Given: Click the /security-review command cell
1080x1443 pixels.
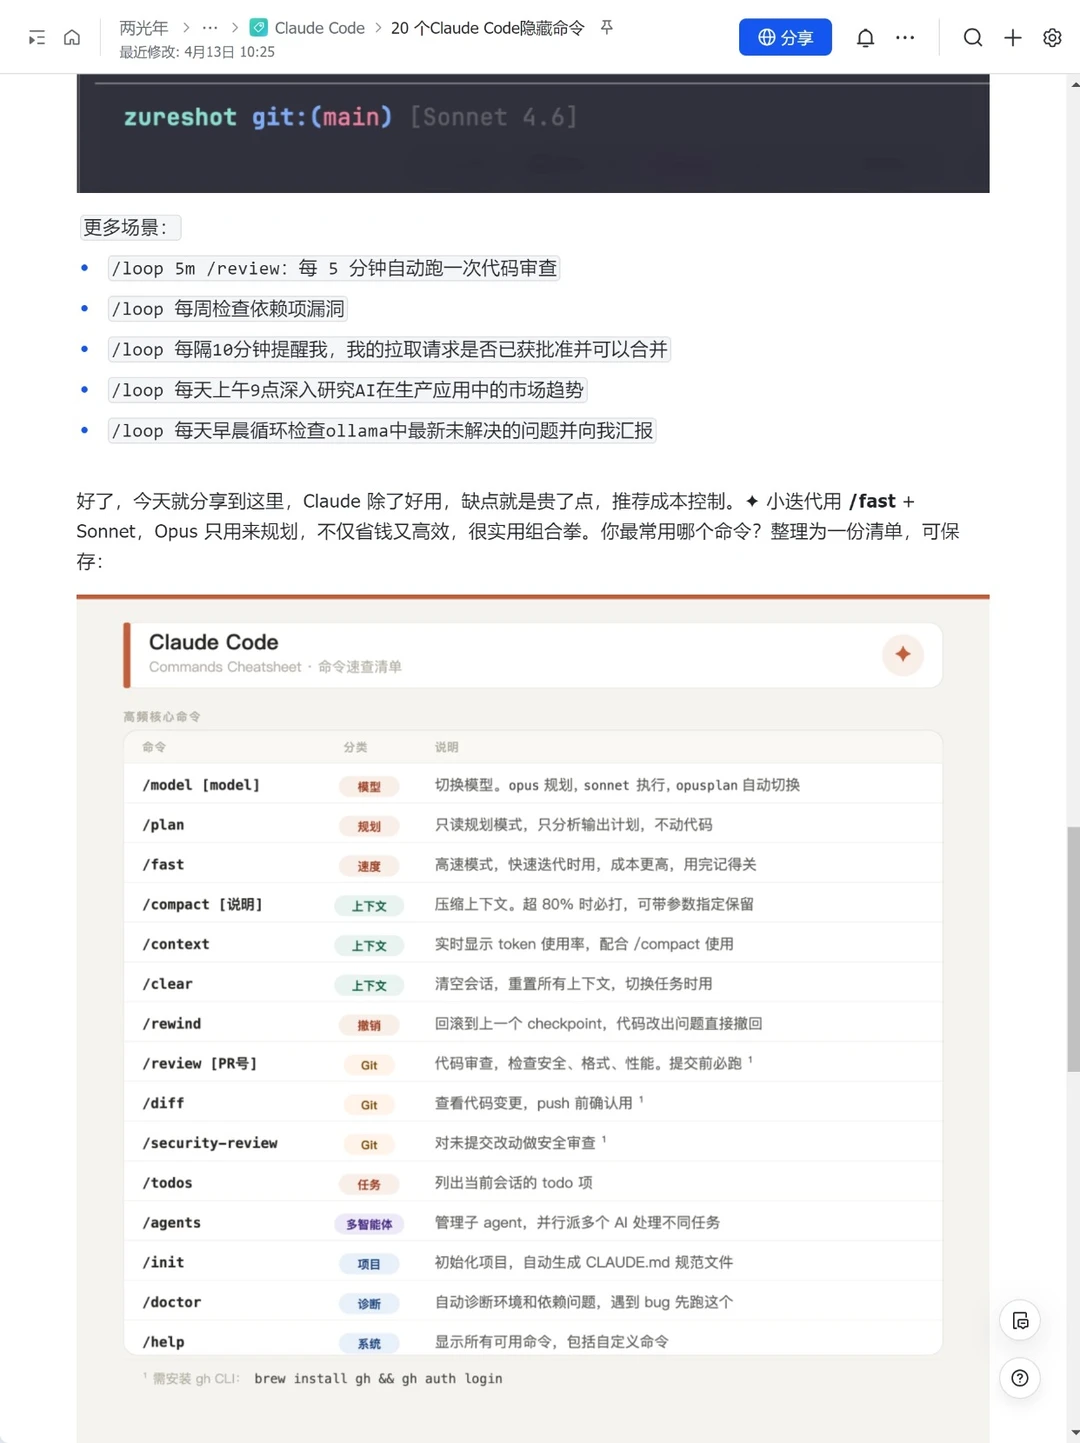Looking at the screenshot, I should point(210,1143).
